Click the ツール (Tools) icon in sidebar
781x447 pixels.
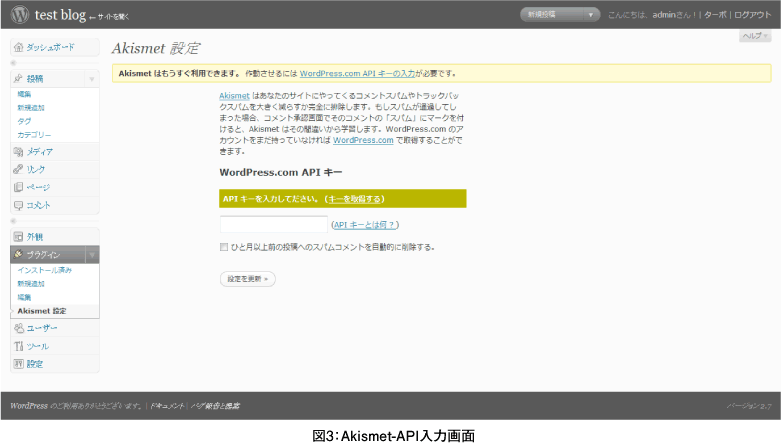point(18,346)
